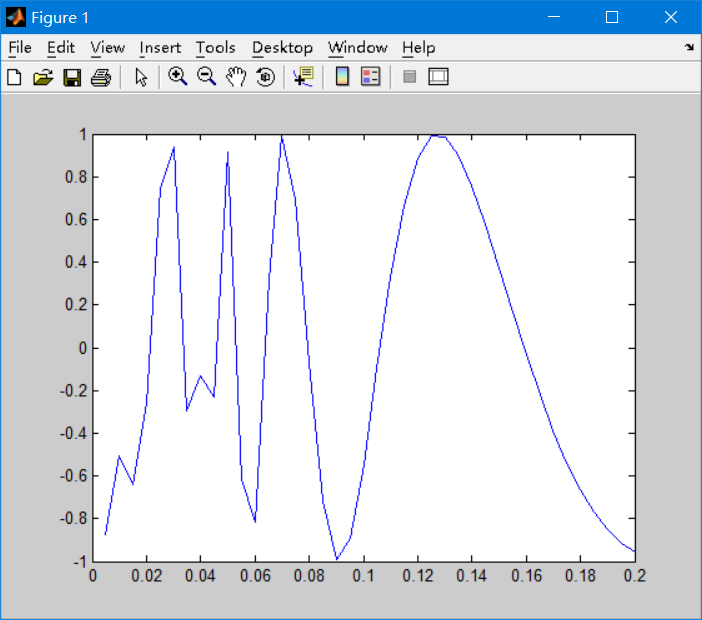Enable the Data Cursor tool
This screenshot has width=702, height=620.
point(304,77)
